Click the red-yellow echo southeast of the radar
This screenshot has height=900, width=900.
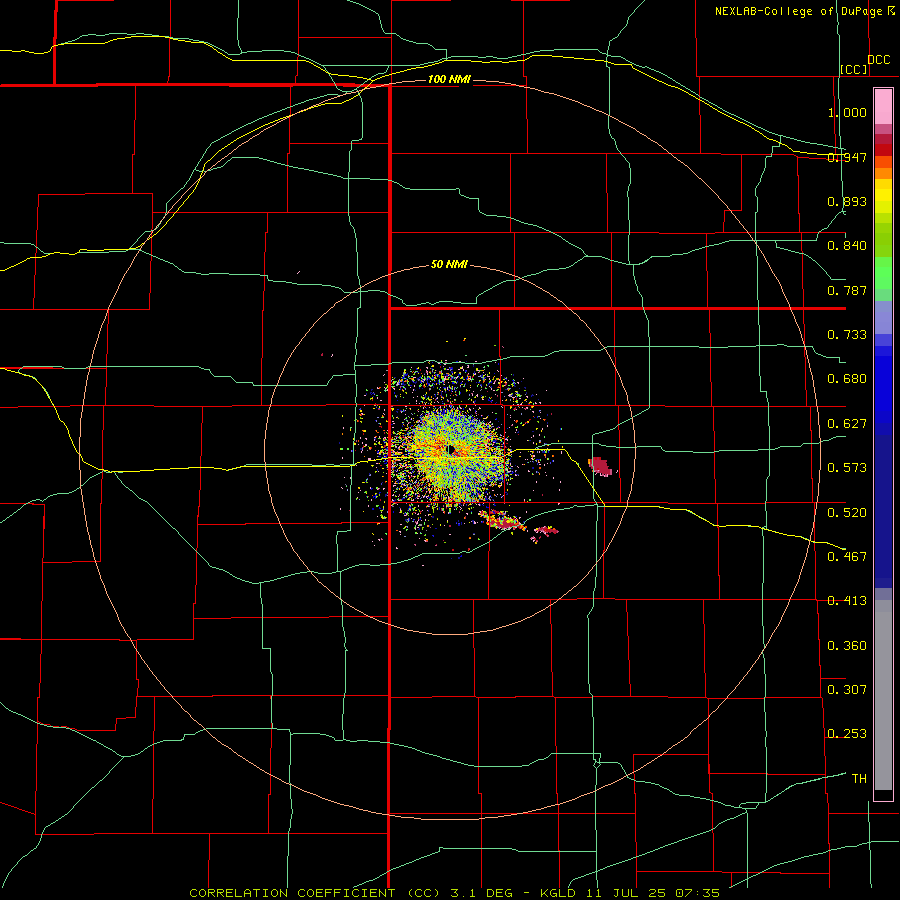tap(503, 521)
